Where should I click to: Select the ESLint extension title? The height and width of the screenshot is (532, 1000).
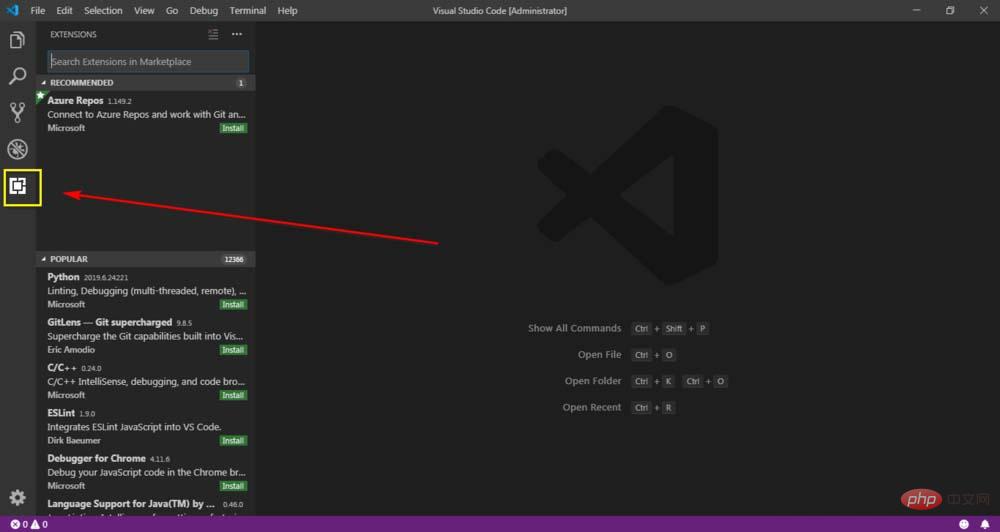coord(61,413)
